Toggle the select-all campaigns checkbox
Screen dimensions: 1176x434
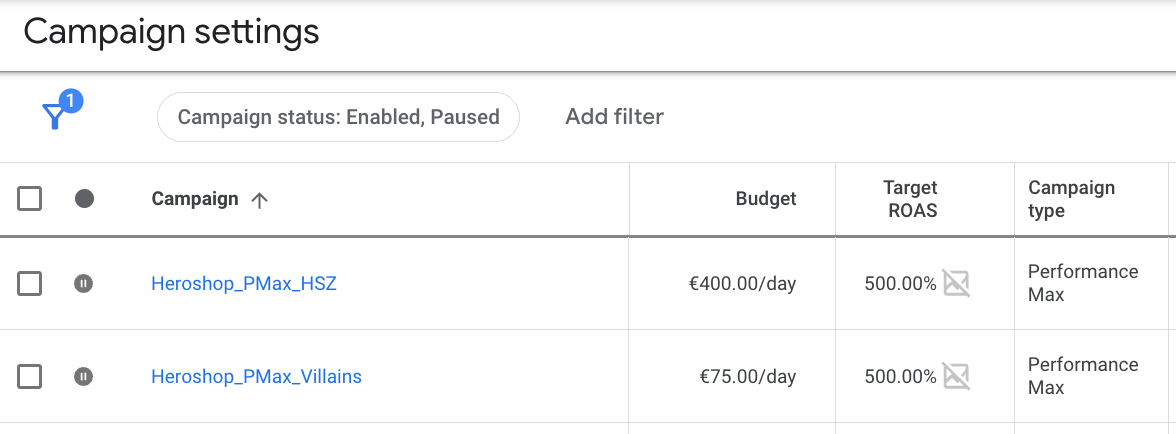[x=30, y=199]
